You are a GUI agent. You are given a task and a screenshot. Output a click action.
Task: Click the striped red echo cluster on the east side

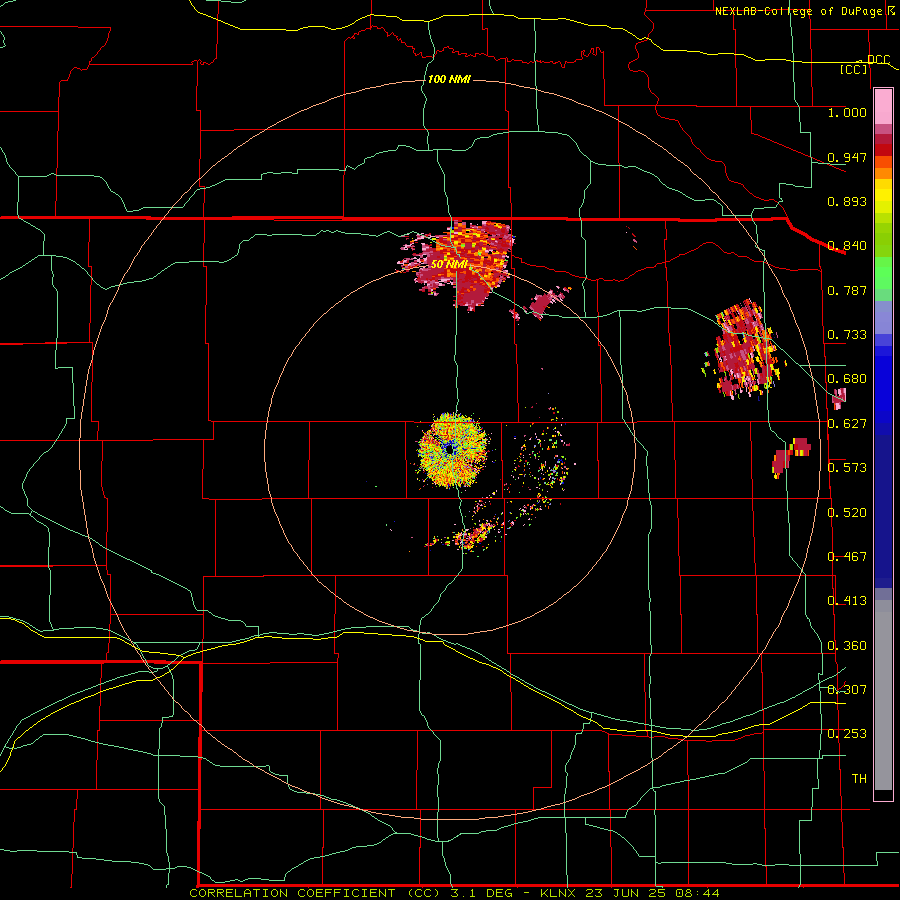click(x=743, y=348)
